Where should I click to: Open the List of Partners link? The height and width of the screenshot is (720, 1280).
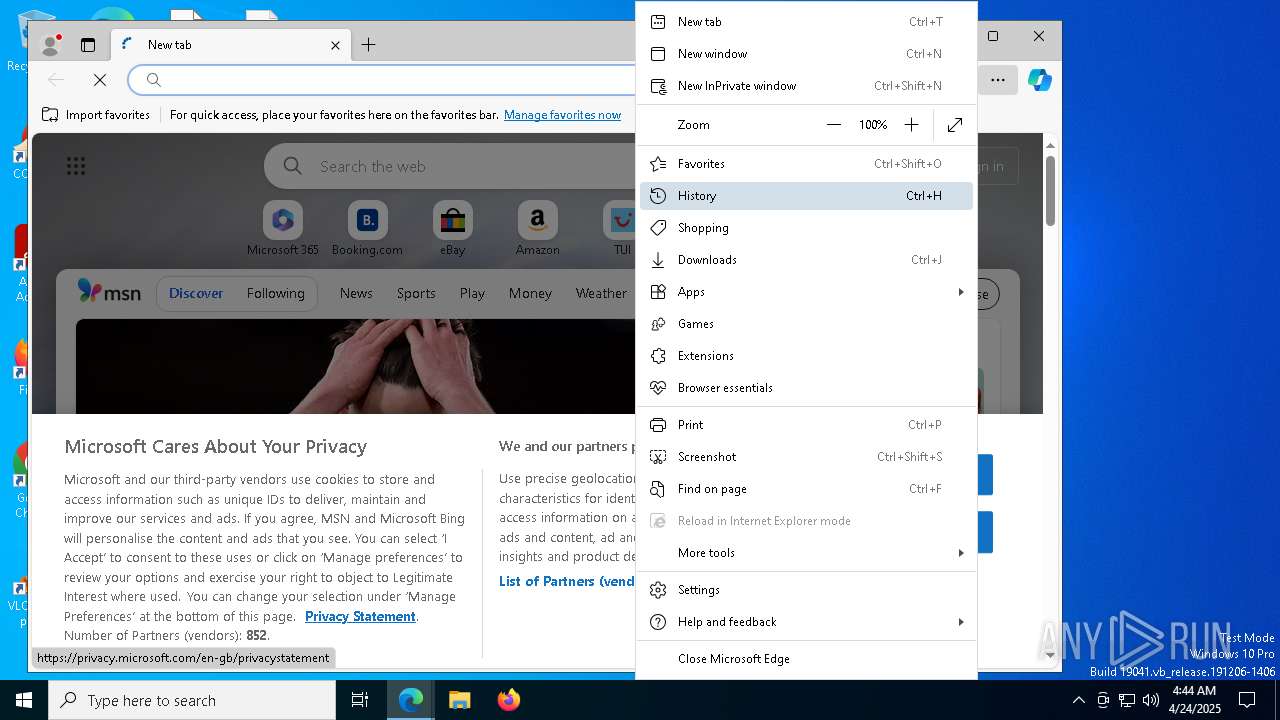click(x=567, y=581)
